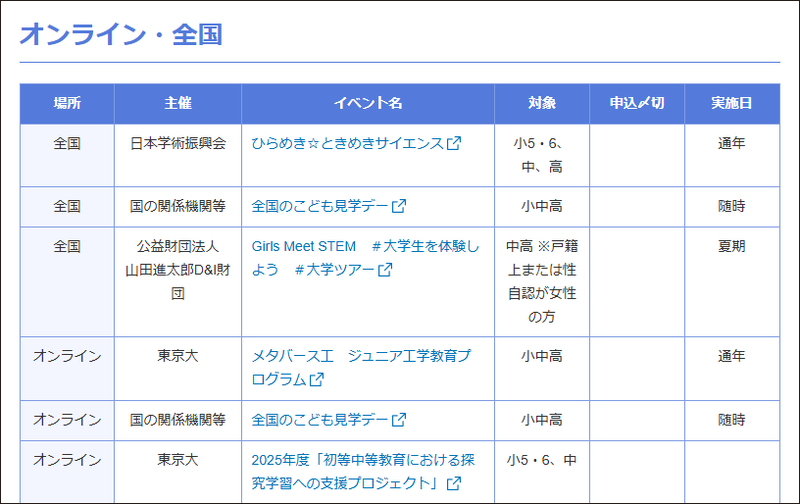The width and height of the screenshot is (800, 504).
Task: Click the external-link icon in the 全国 こども見学デー row
Action: 399,206
